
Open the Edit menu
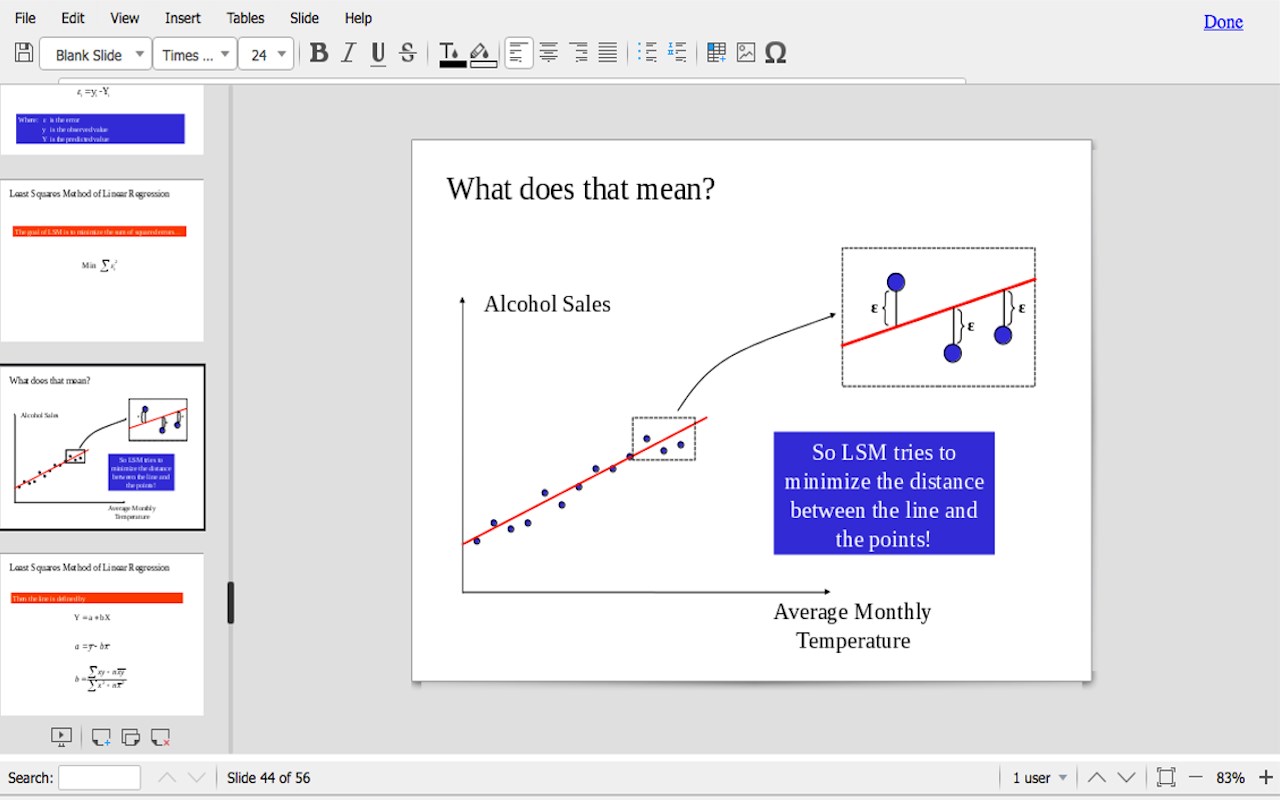coord(73,18)
